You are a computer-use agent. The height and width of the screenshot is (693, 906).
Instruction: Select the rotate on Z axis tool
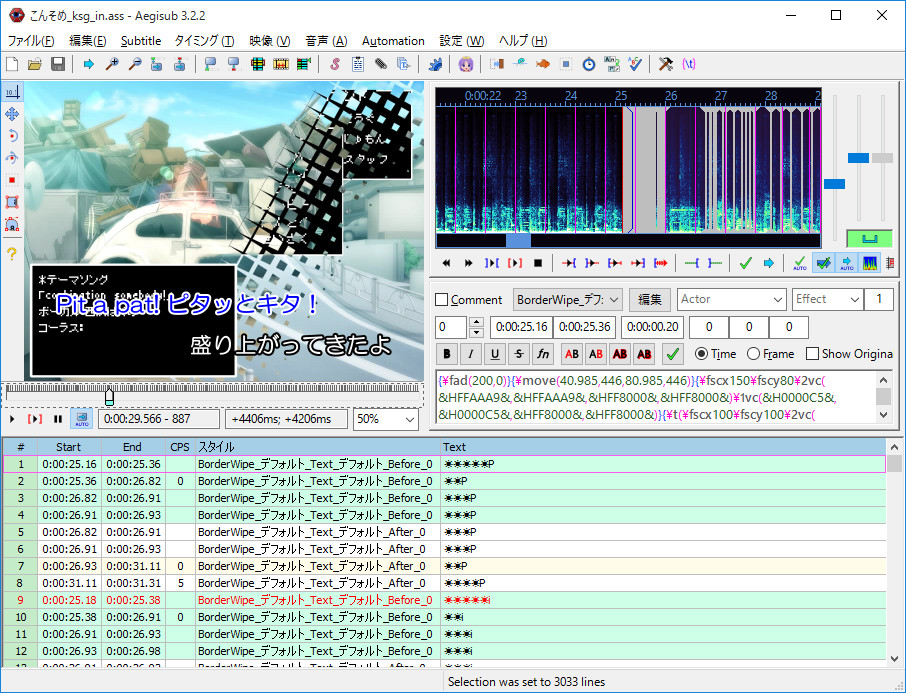pos(12,136)
